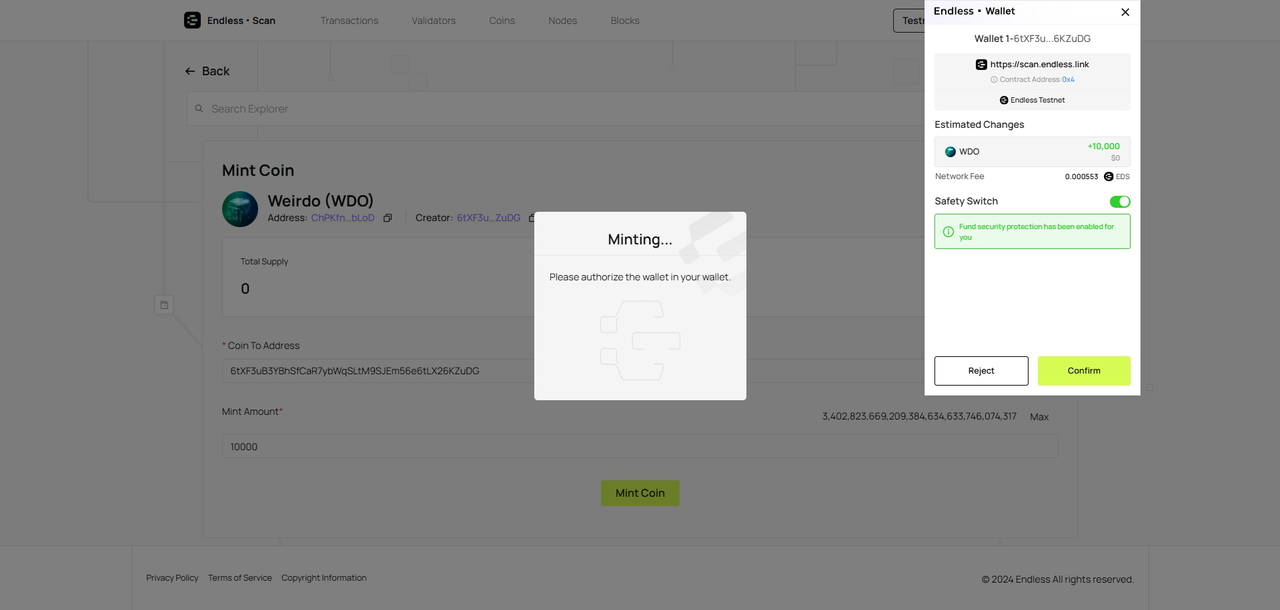Click the Endless Testnet network icon
Image resolution: width=1280 pixels, height=610 pixels.
point(1004,100)
